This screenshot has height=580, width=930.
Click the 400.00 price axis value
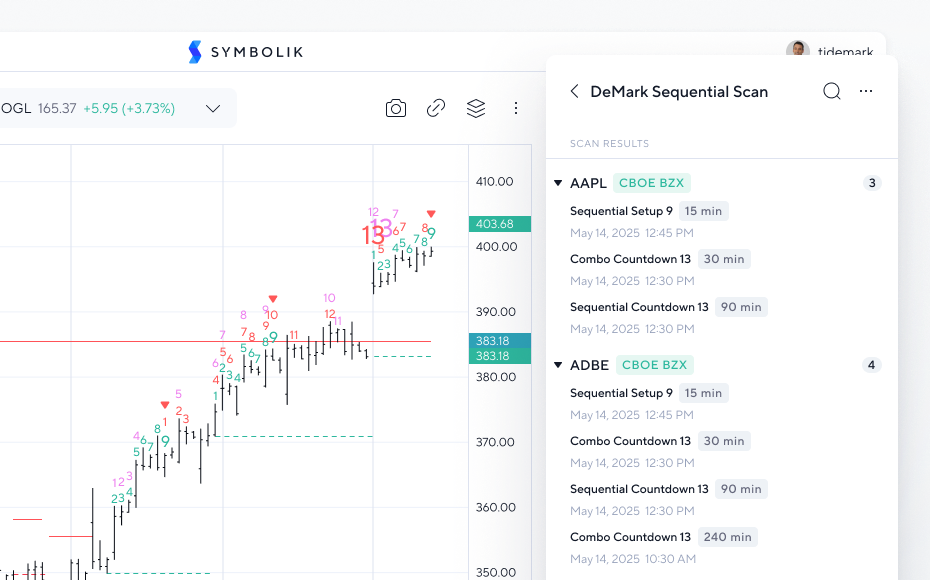click(x=496, y=247)
